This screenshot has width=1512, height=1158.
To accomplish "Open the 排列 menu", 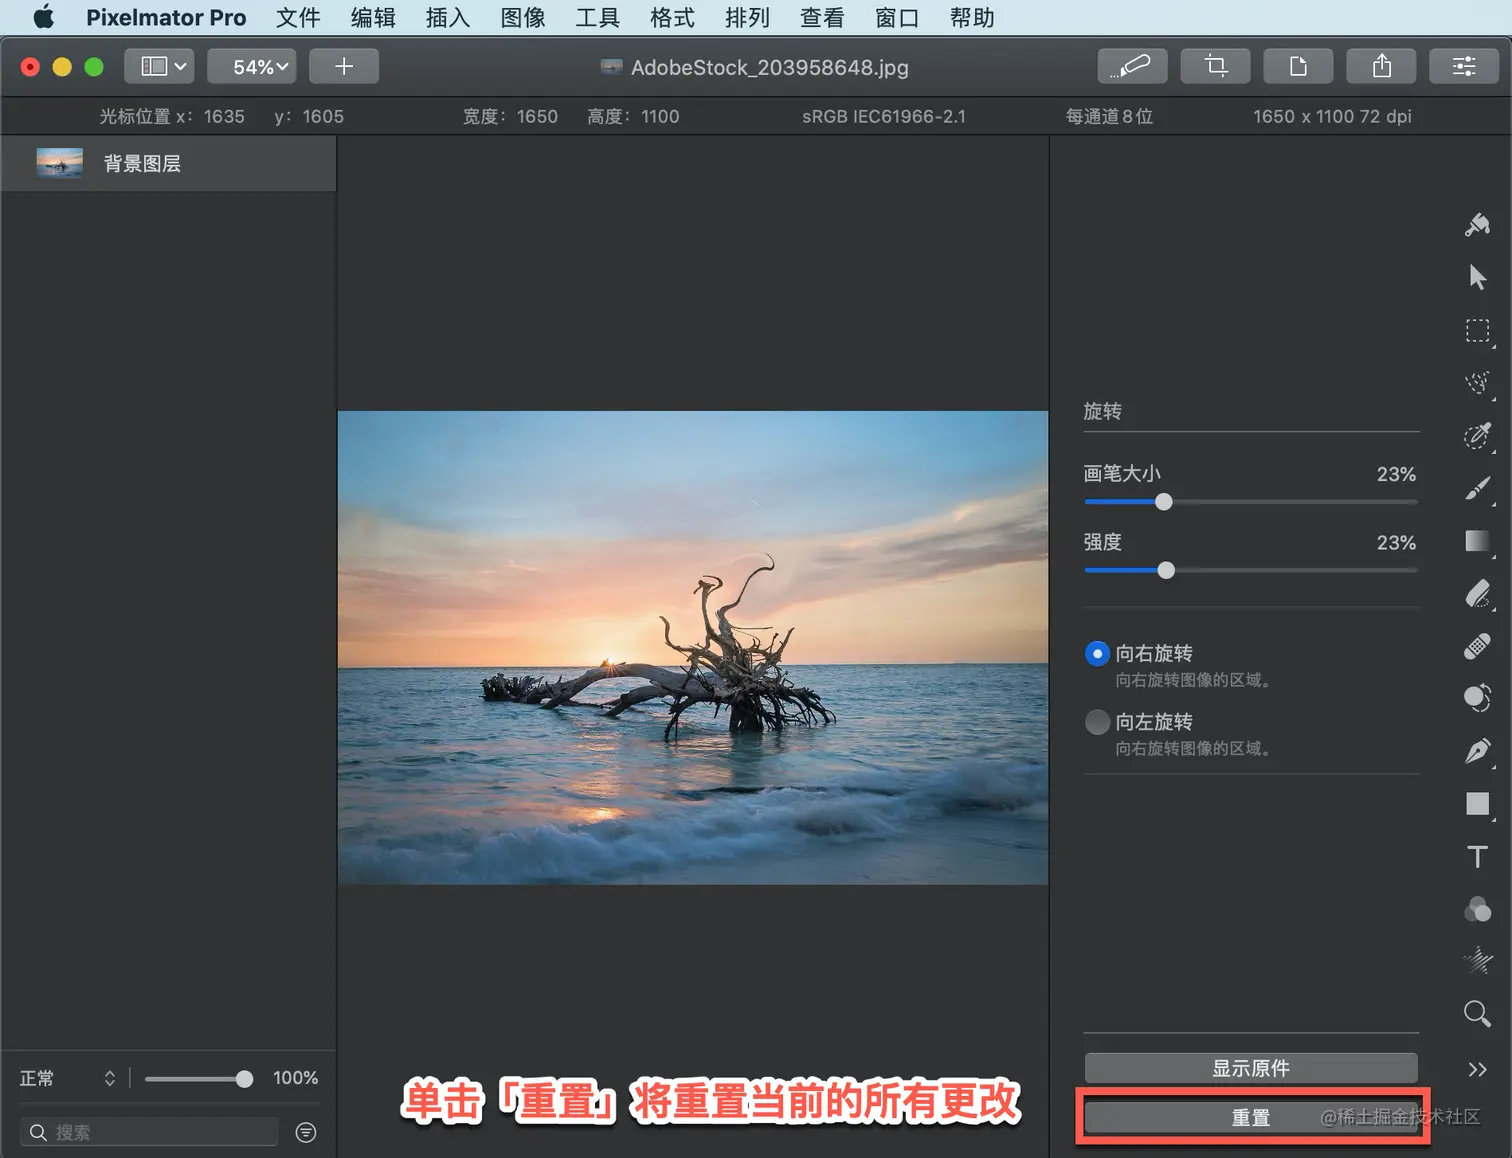I will pyautogui.click(x=747, y=17).
